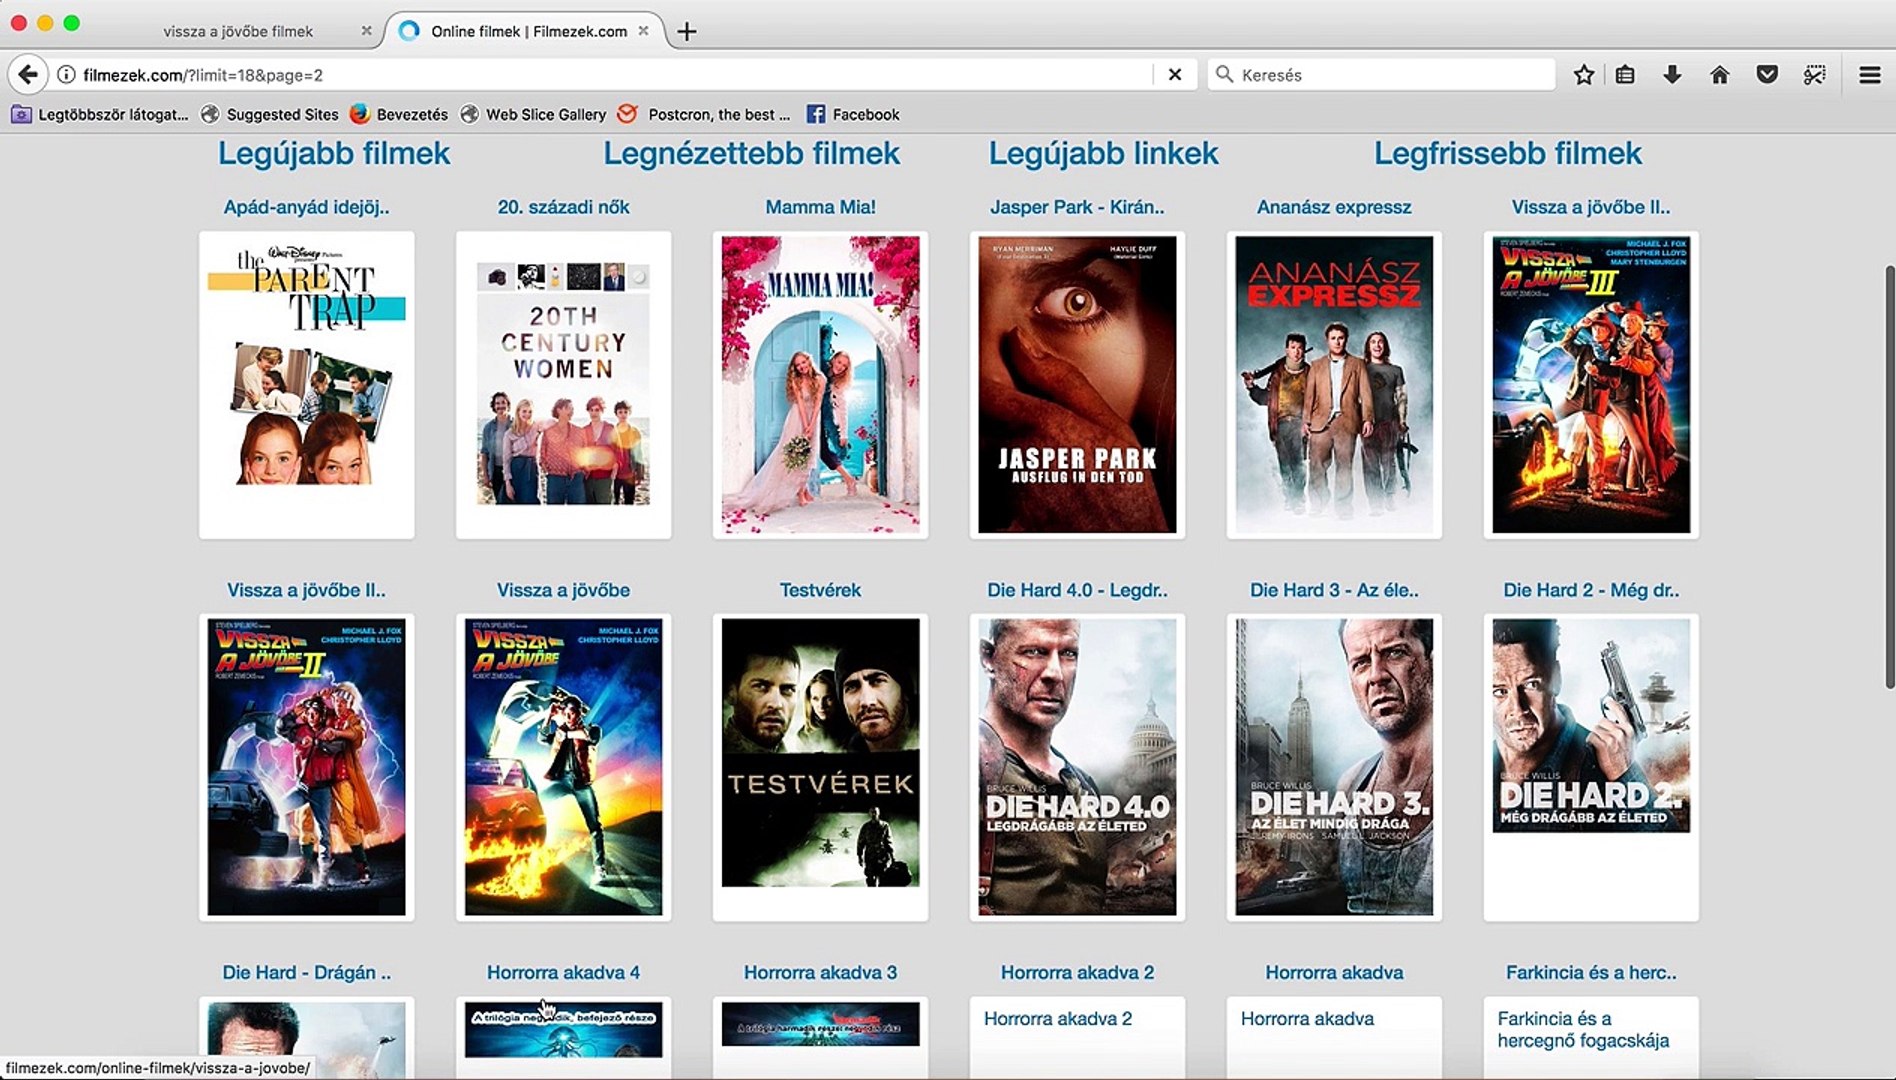Viewport: 1896px width, 1080px height.
Task: Open the Ananász Expressz movie poster
Action: pos(1334,385)
